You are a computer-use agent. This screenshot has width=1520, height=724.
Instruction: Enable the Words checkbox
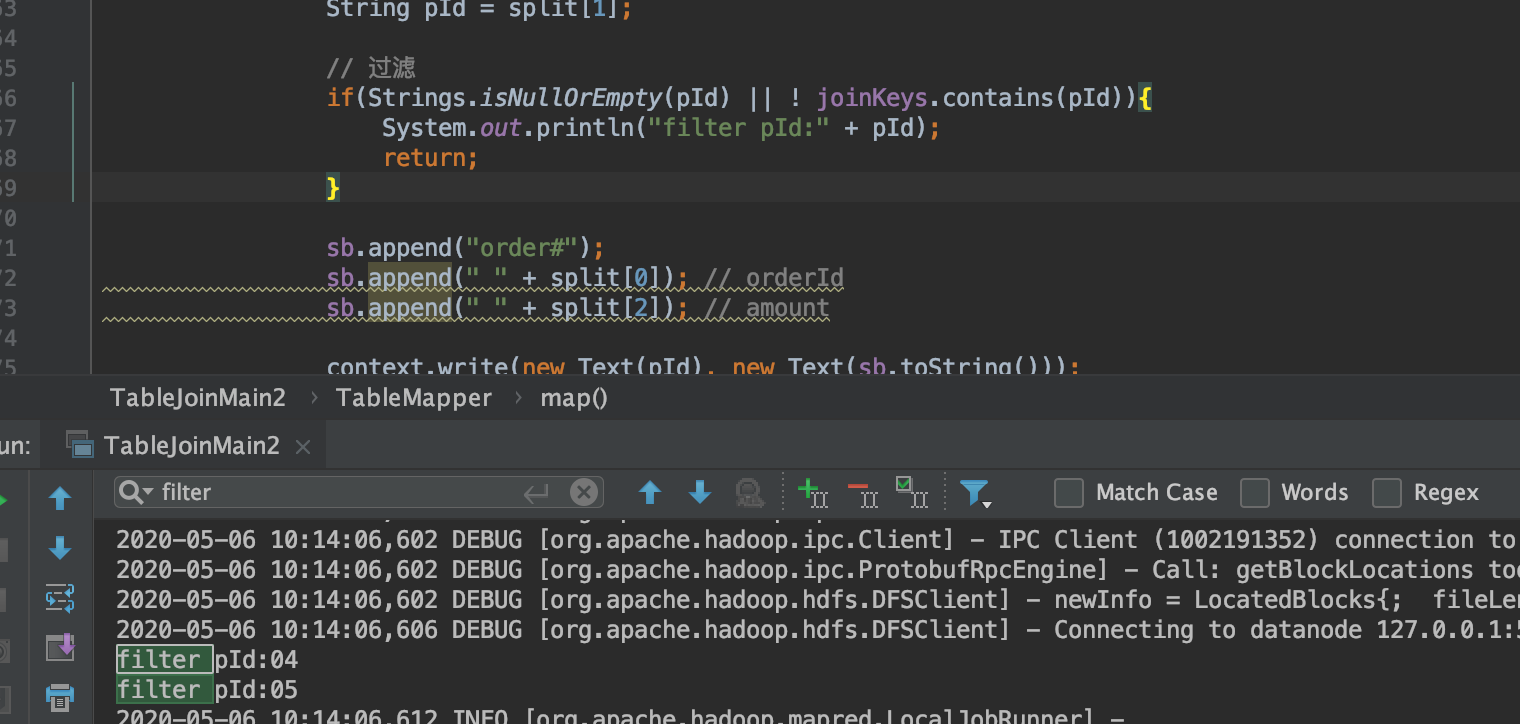pyautogui.click(x=1255, y=492)
